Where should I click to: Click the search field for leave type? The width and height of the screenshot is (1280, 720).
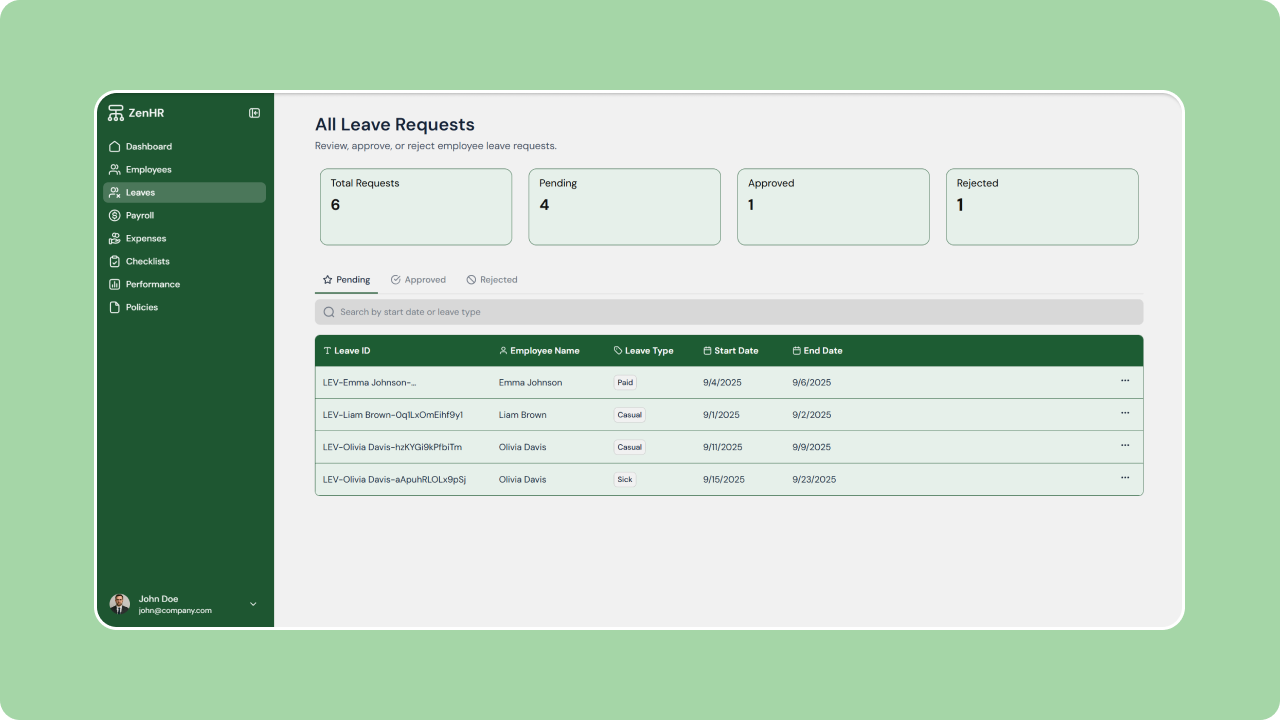729,312
